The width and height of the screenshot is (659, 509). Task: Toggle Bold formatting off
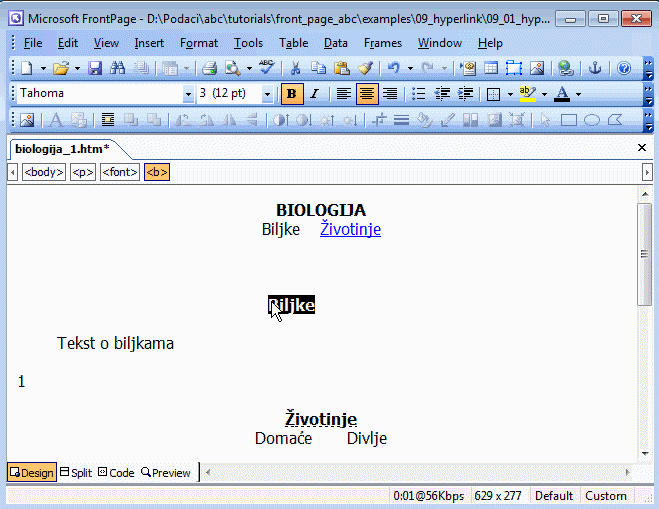292,94
